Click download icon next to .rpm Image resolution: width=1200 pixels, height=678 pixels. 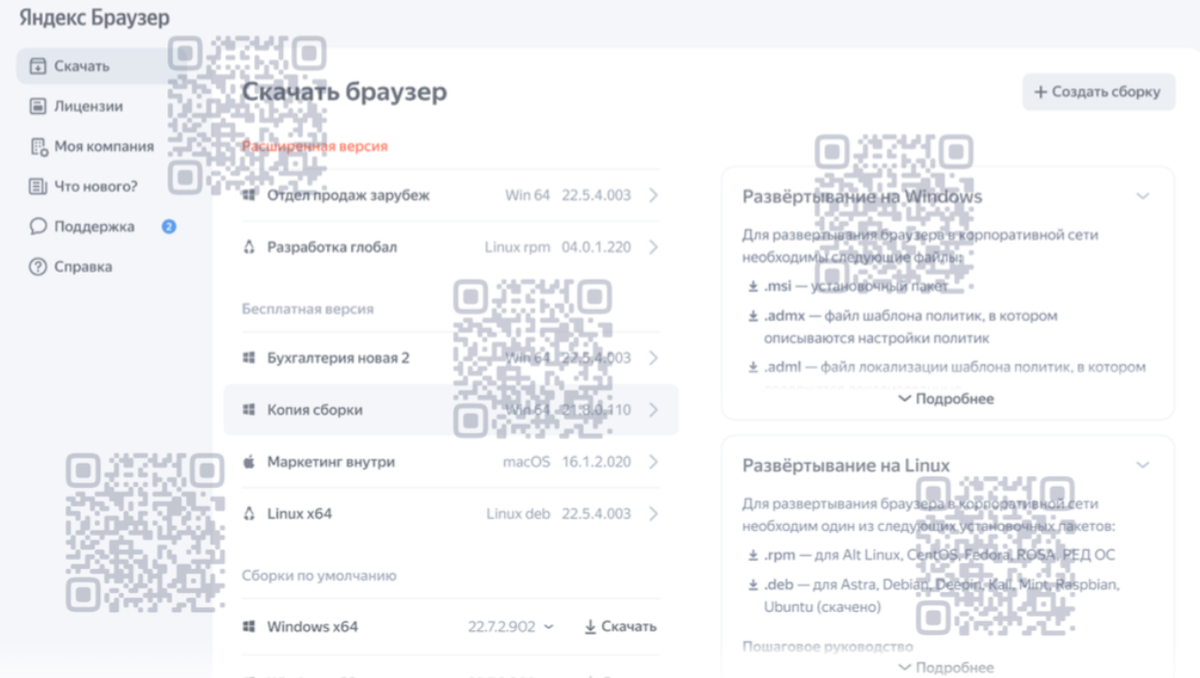pyautogui.click(x=753, y=555)
